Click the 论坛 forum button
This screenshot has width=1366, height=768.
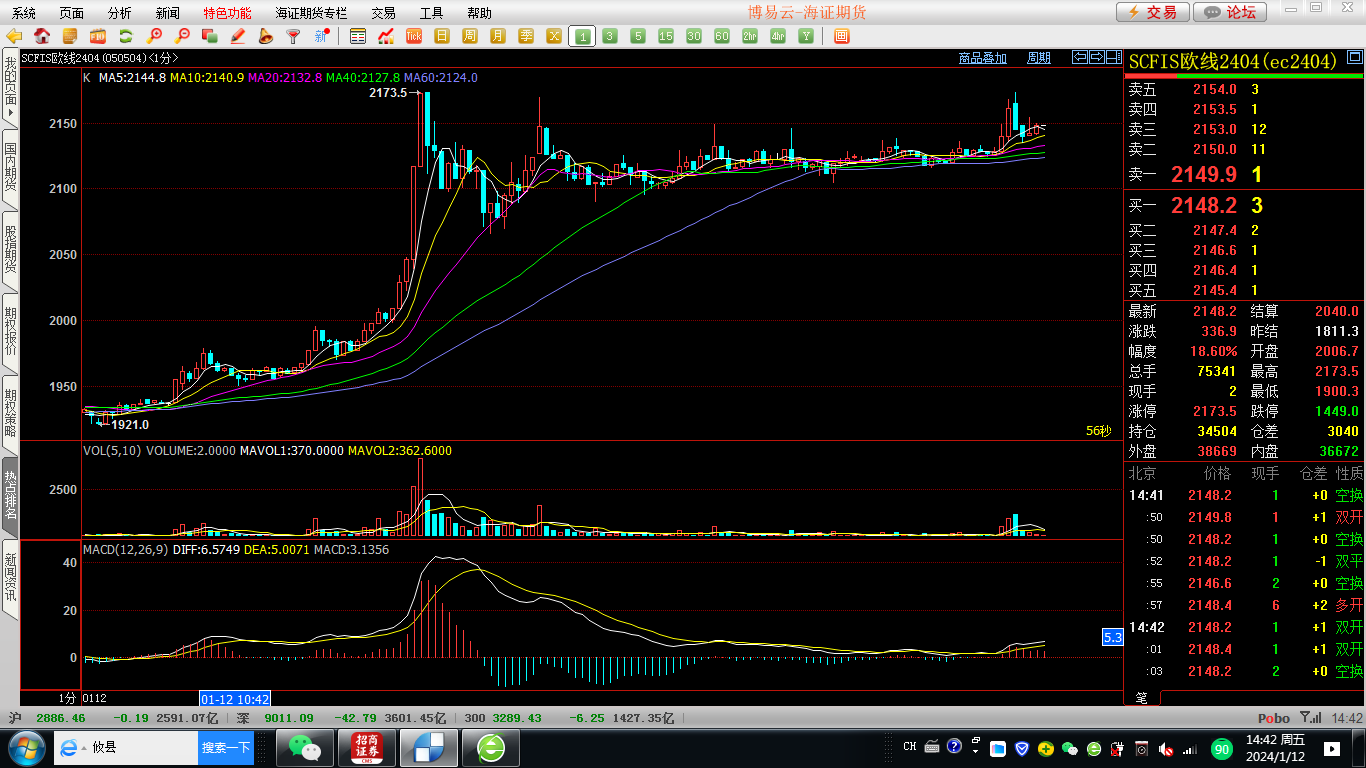[1230, 12]
